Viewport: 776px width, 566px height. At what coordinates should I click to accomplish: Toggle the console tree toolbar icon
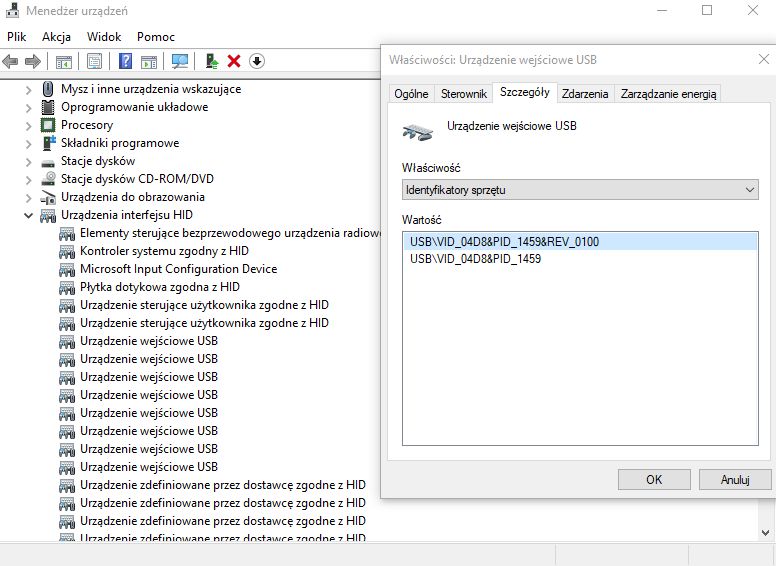click(64, 61)
